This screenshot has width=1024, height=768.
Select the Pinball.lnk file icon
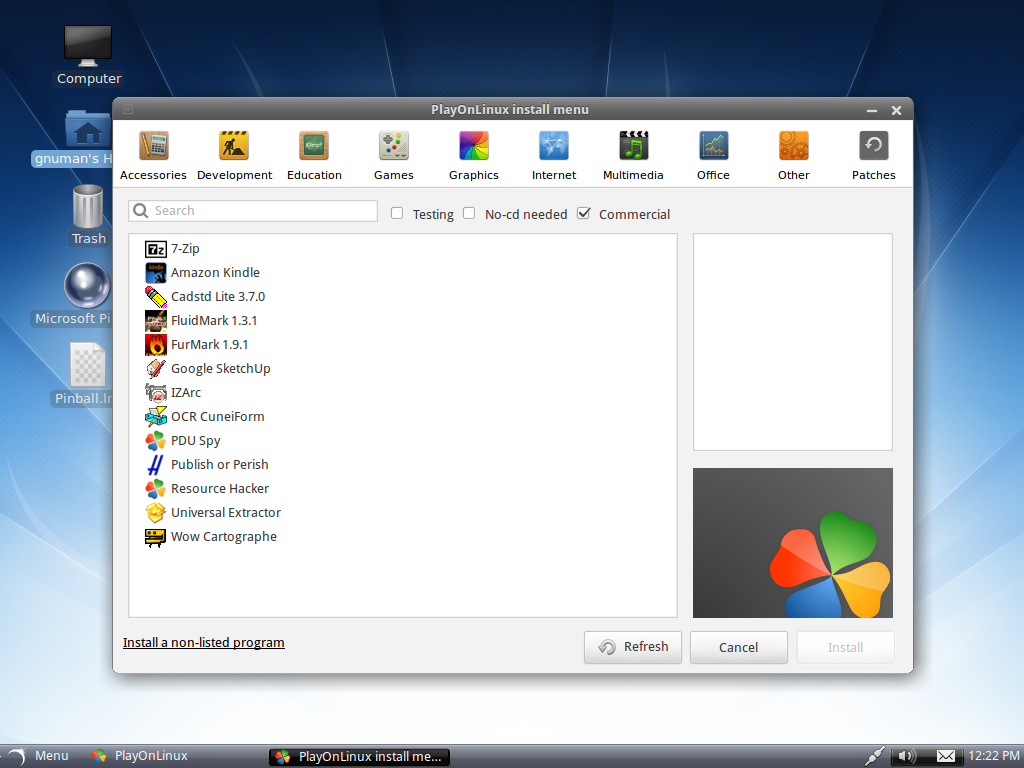(x=88, y=364)
